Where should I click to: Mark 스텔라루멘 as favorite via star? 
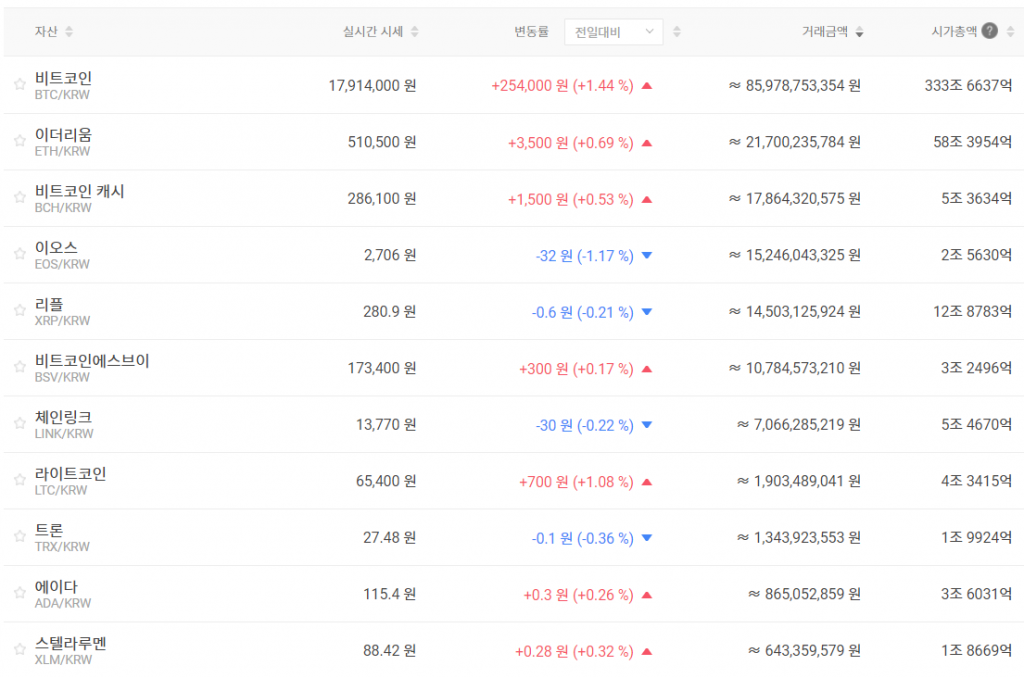tap(20, 649)
